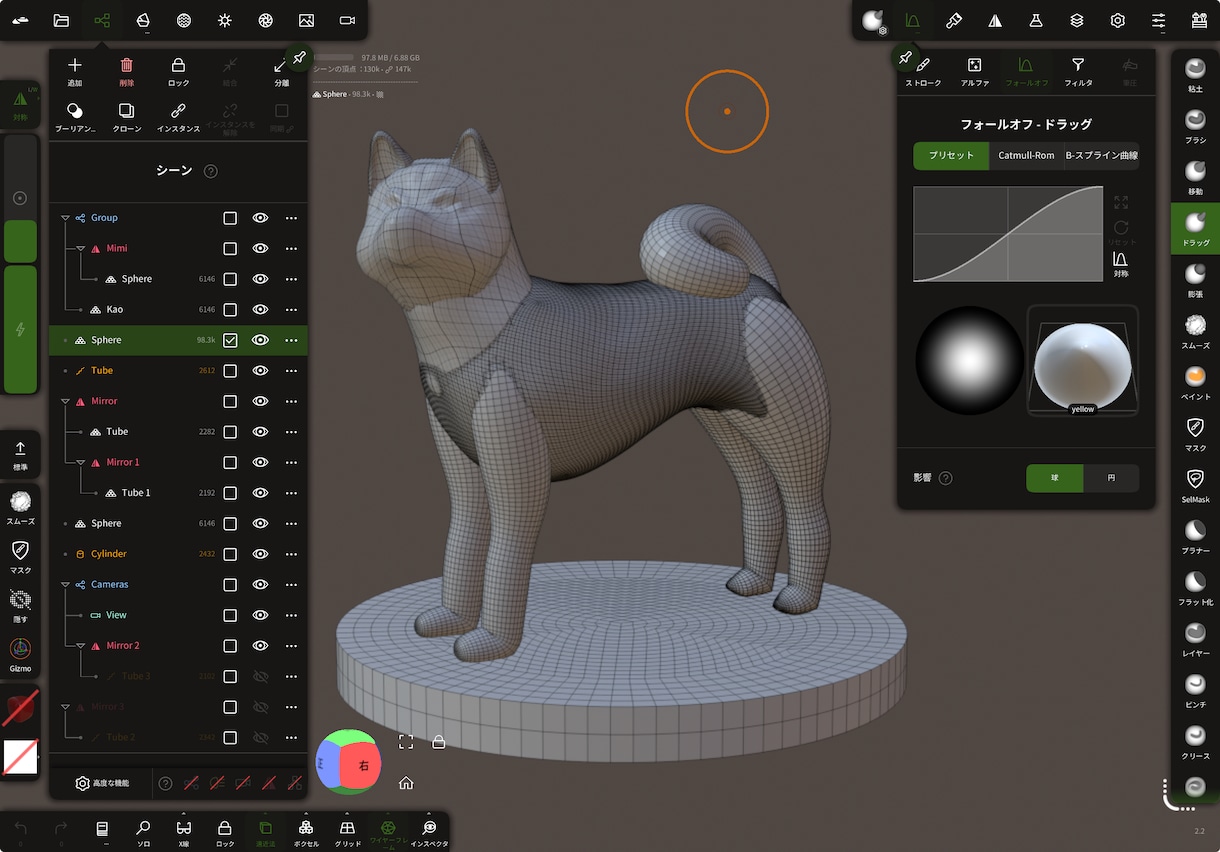Collapse the Cameras group

pos(65,584)
